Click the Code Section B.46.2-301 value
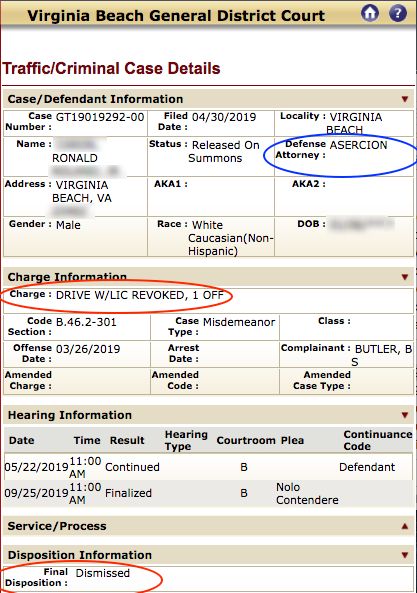This screenshot has height=593, width=417. (86, 322)
